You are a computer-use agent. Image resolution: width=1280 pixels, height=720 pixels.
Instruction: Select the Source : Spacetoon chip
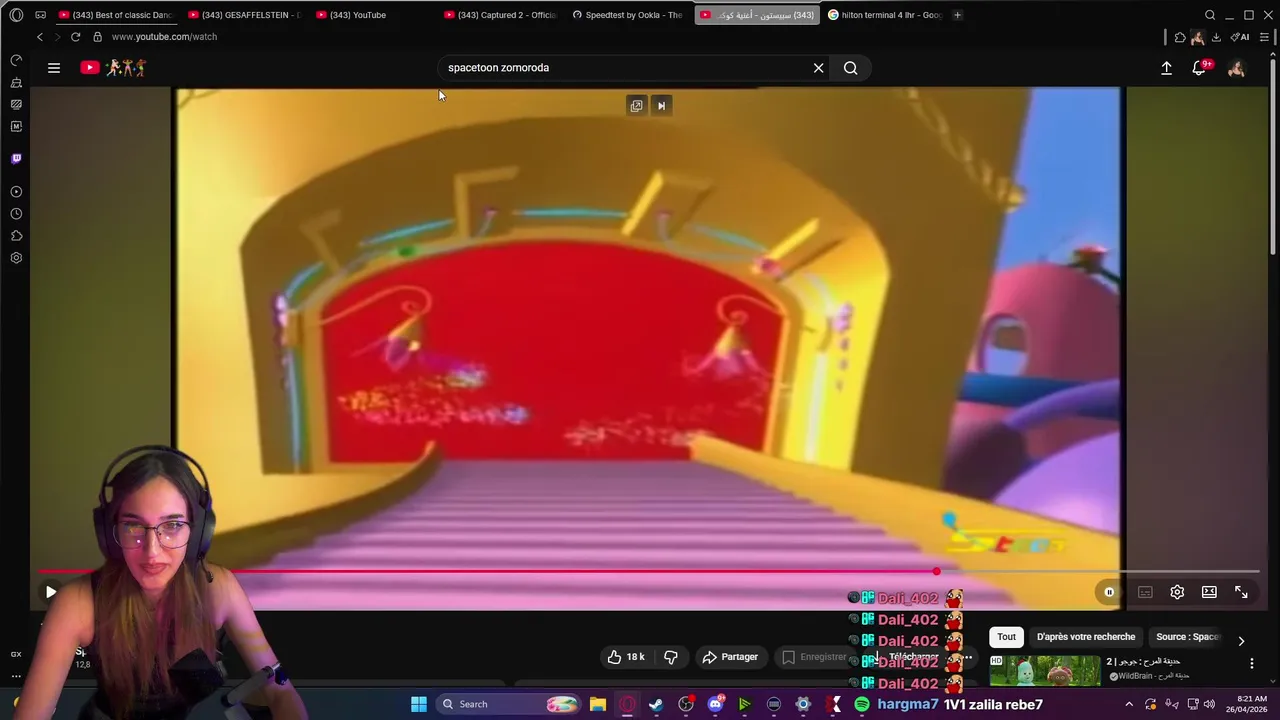click(x=1188, y=637)
